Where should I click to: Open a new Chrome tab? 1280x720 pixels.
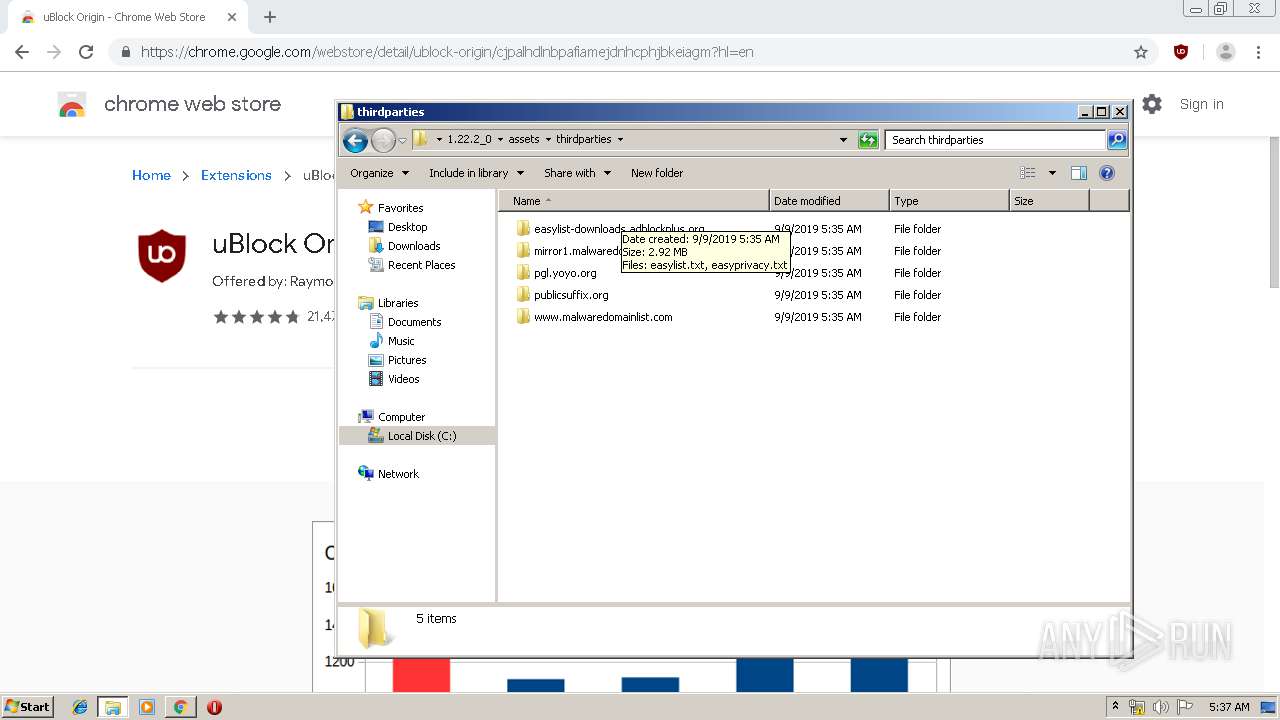point(270,17)
